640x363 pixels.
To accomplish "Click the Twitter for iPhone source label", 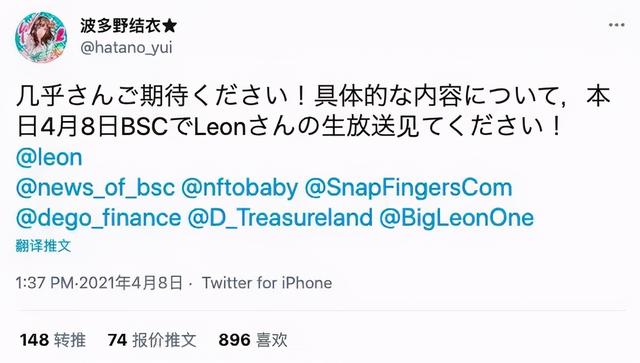I will click(x=267, y=283).
